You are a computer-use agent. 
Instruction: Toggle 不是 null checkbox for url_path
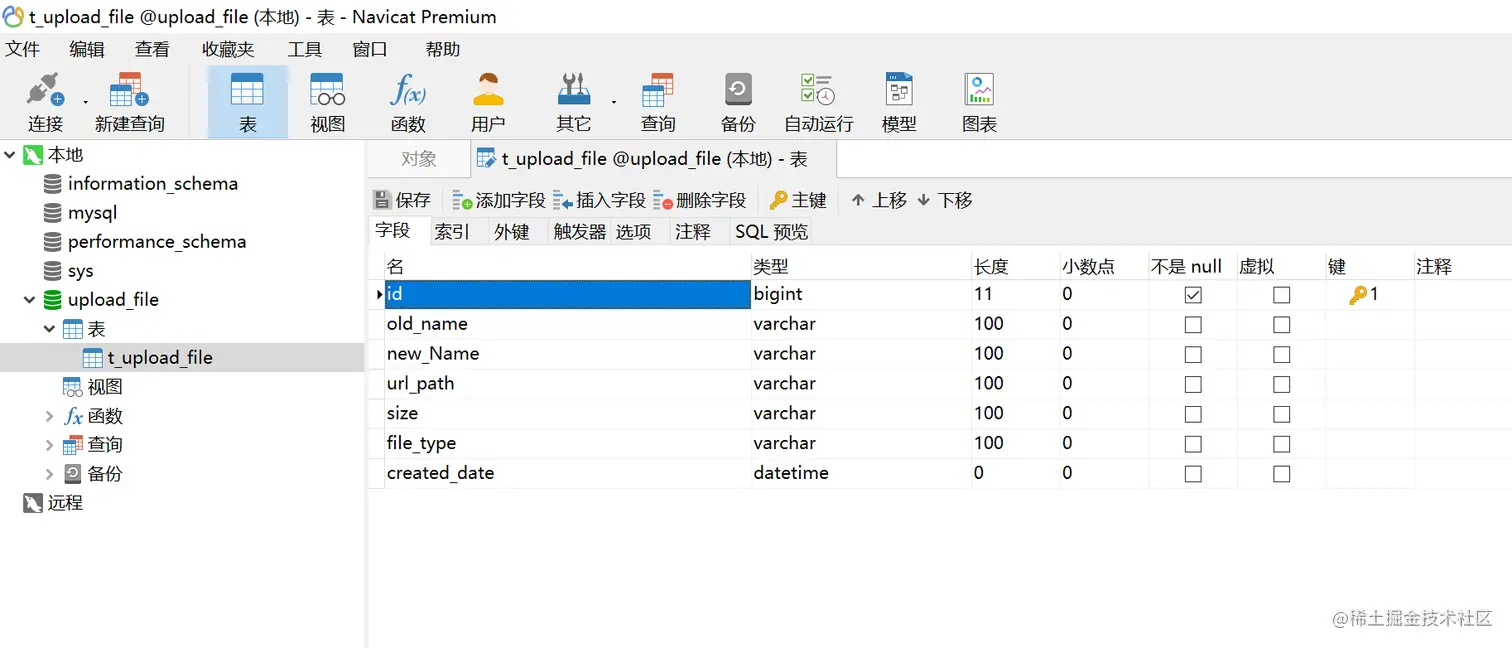[1193, 385]
